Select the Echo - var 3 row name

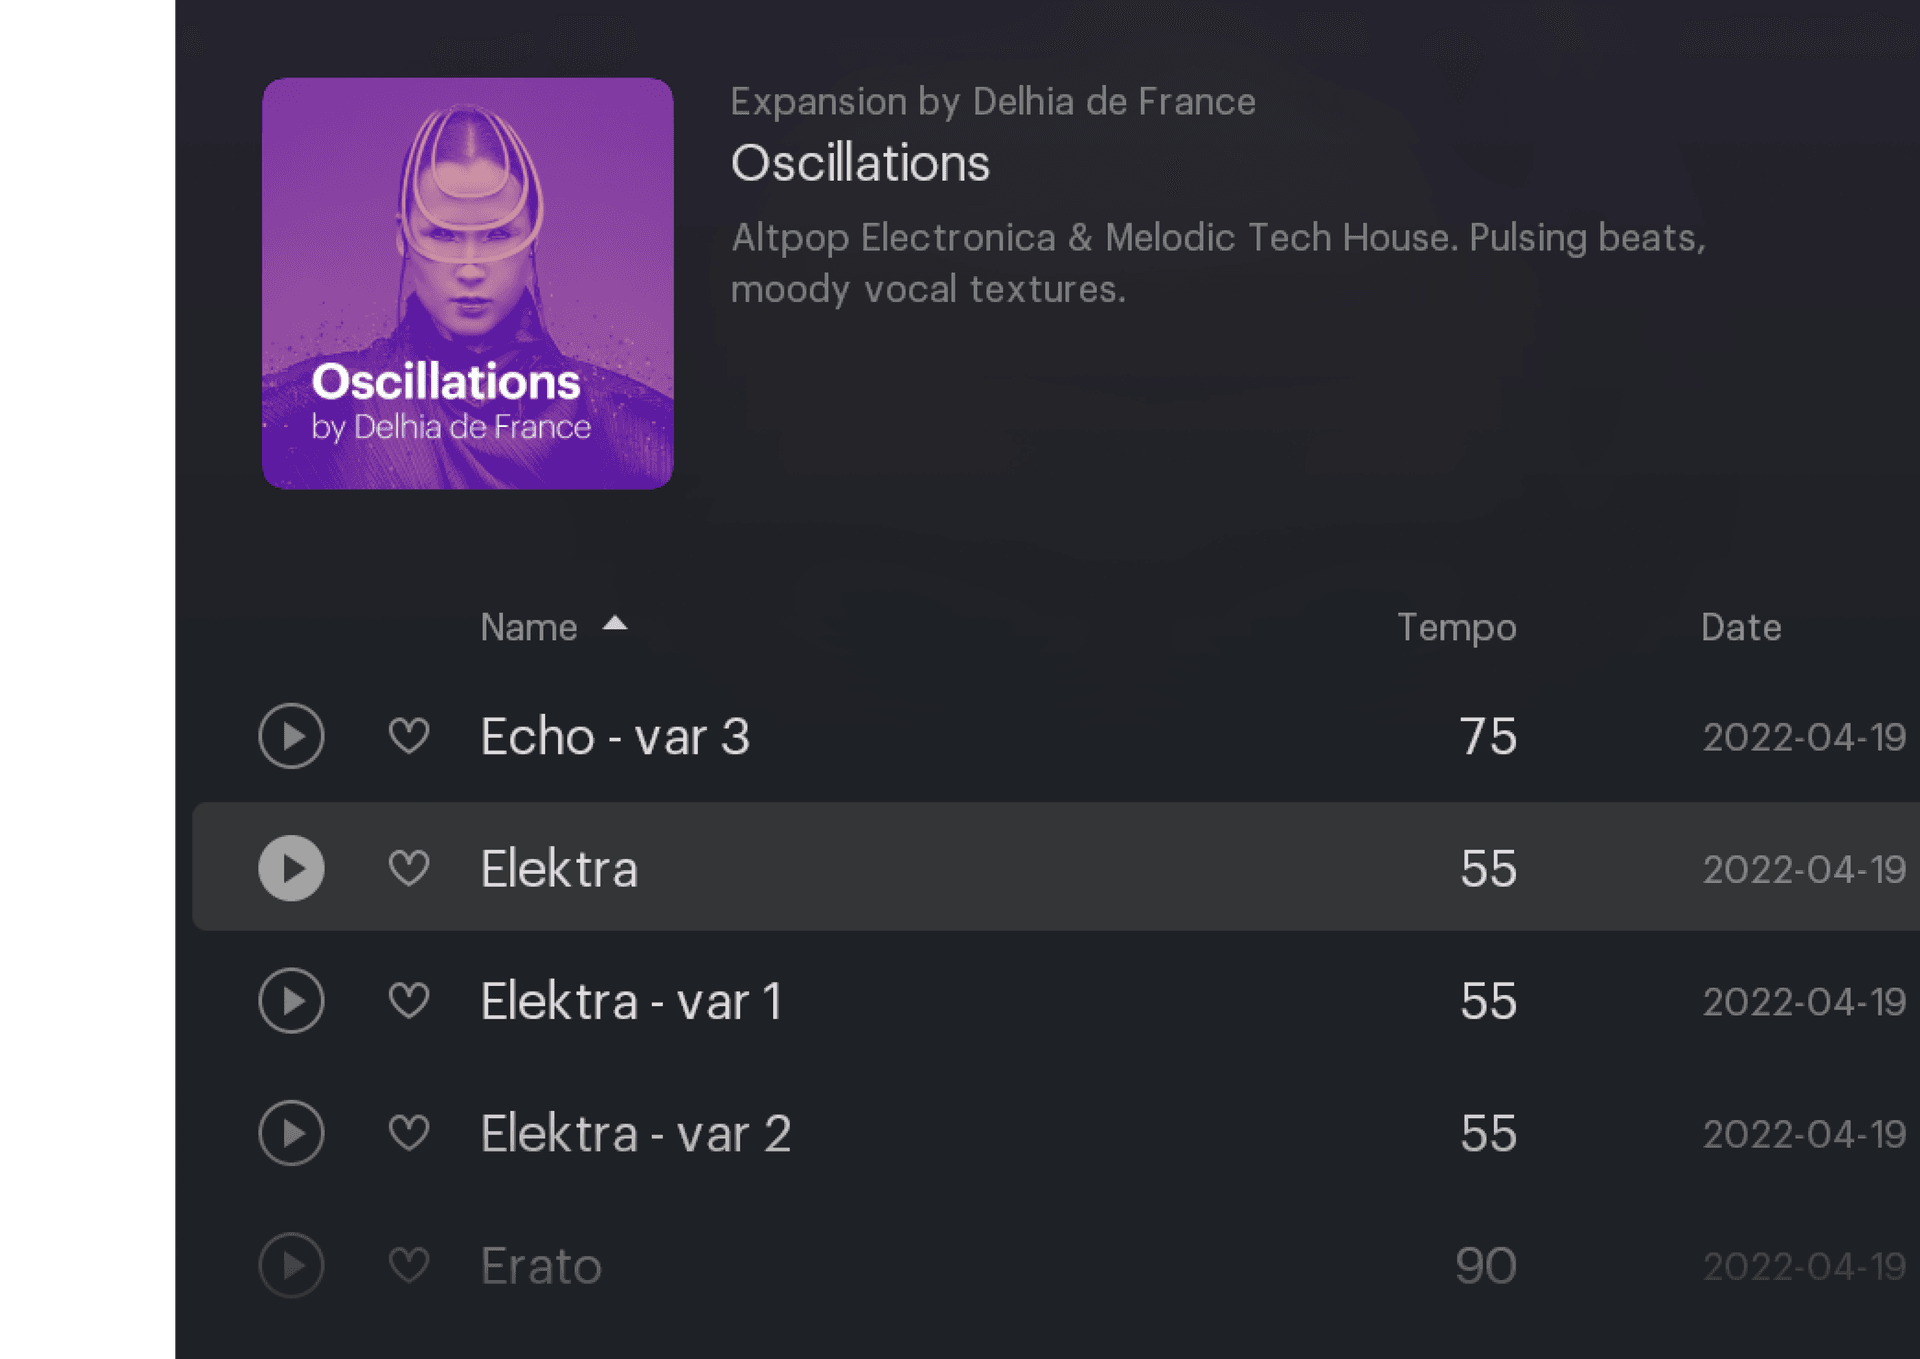(x=614, y=737)
